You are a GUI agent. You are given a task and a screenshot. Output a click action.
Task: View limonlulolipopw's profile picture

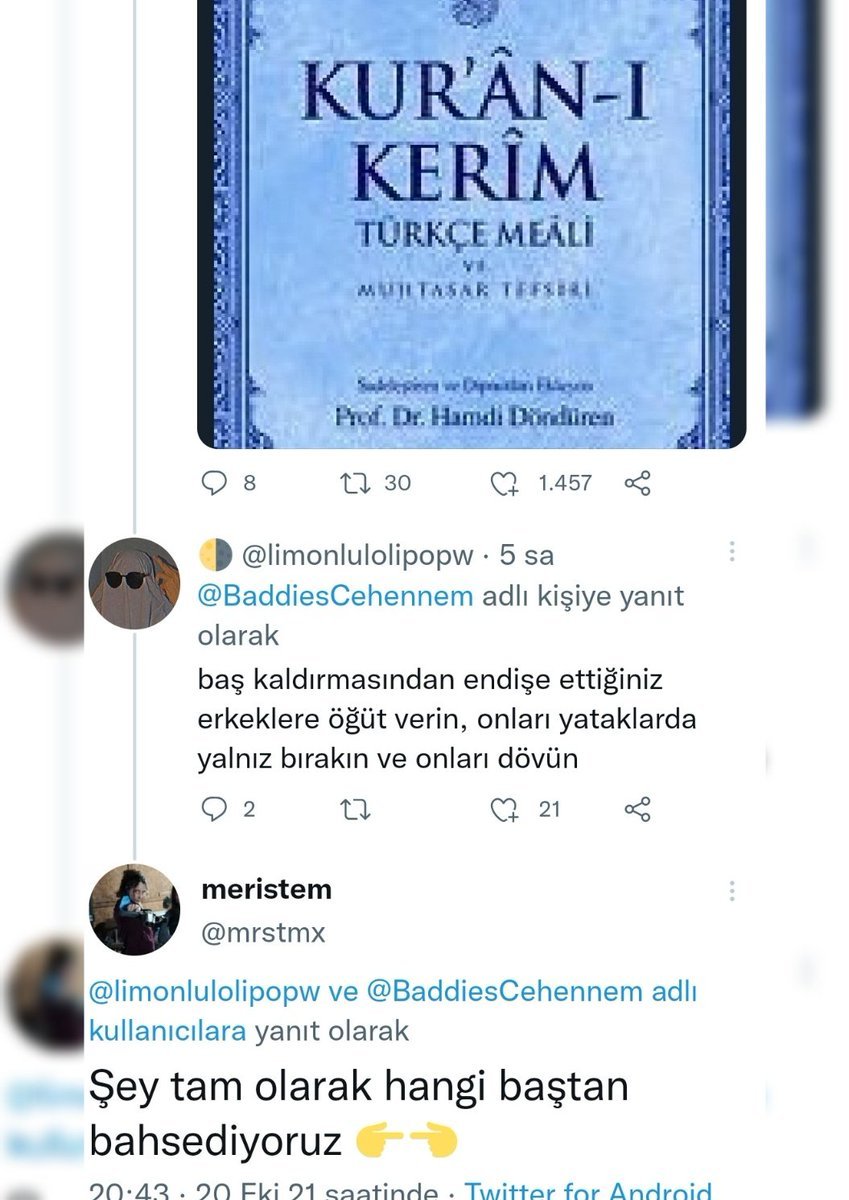coord(134,583)
